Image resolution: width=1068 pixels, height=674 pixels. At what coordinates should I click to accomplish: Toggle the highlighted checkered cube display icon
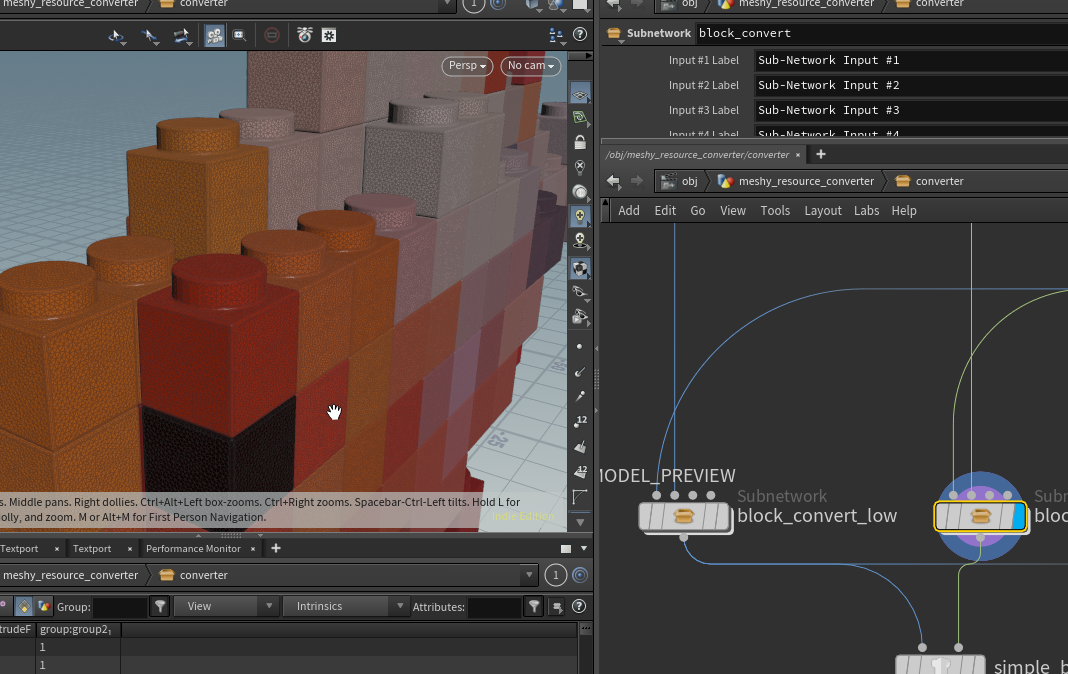click(x=580, y=268)
